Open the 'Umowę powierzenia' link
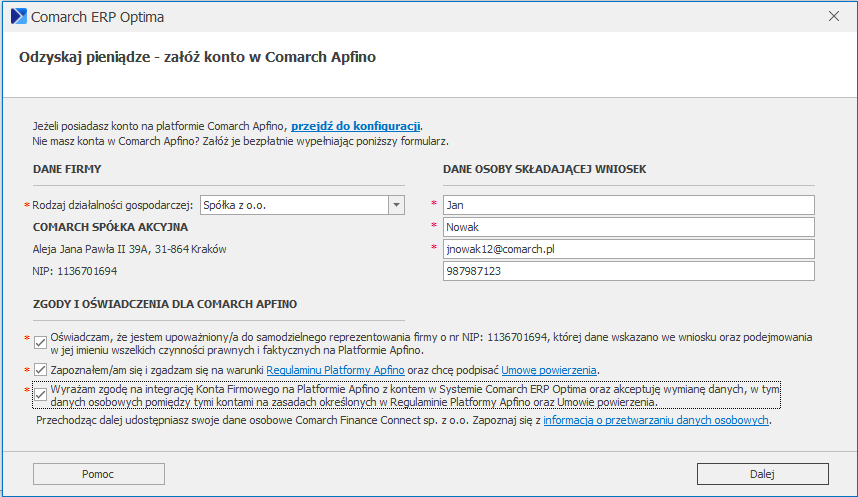 [x=549, y=370]
